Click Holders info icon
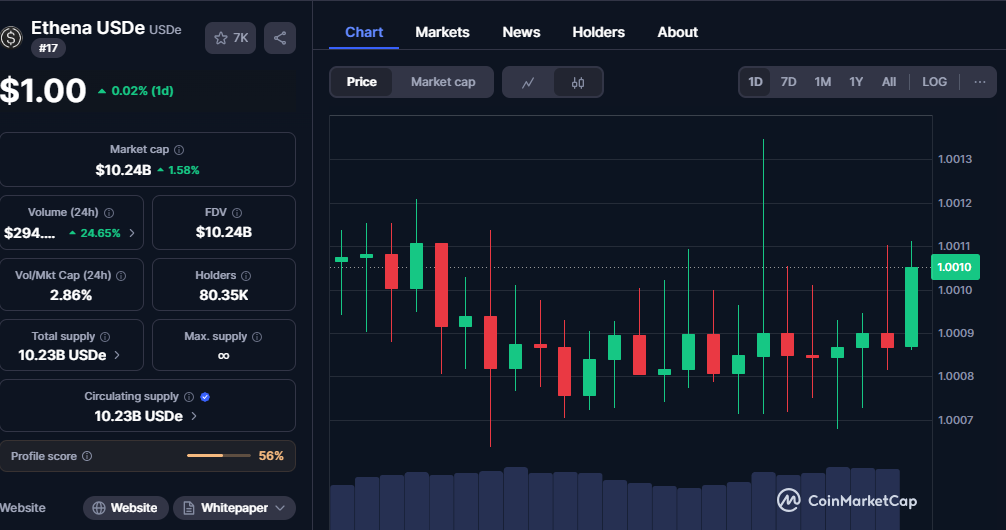The height and width of the screenshot is (530, 1006). coord(246,275)
